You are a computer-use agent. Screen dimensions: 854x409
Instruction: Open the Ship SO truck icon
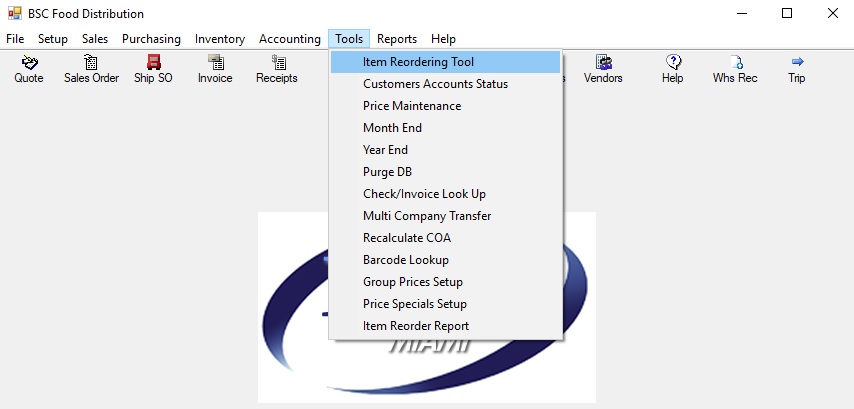click(153, 69)
